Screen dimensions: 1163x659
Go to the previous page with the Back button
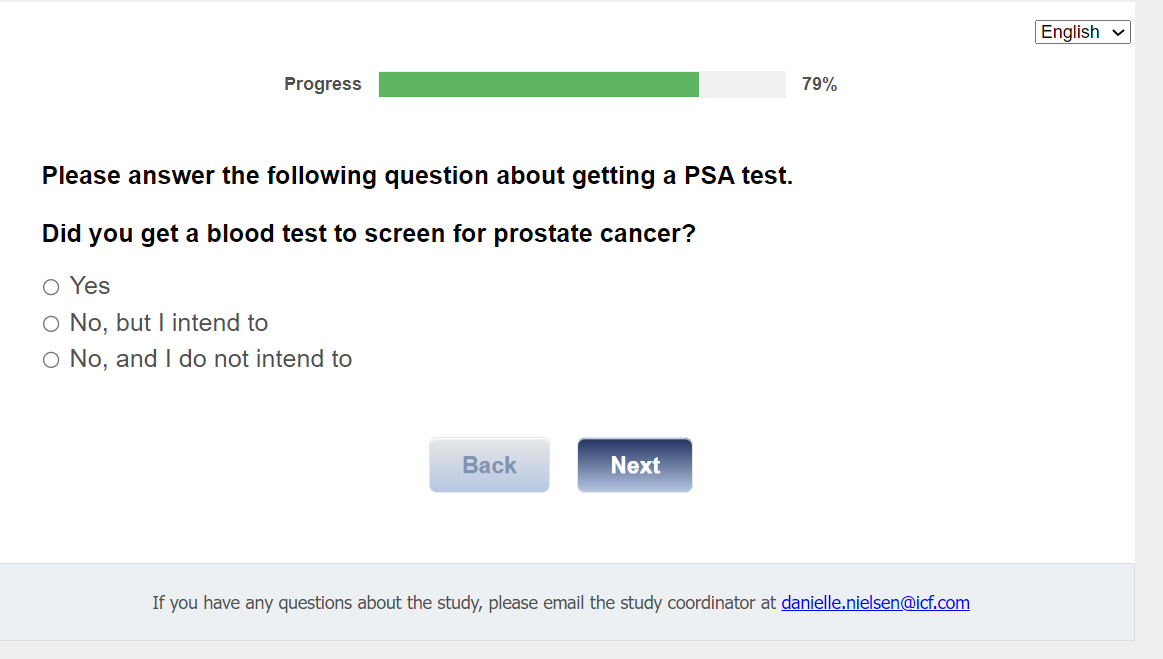(489, 465)
